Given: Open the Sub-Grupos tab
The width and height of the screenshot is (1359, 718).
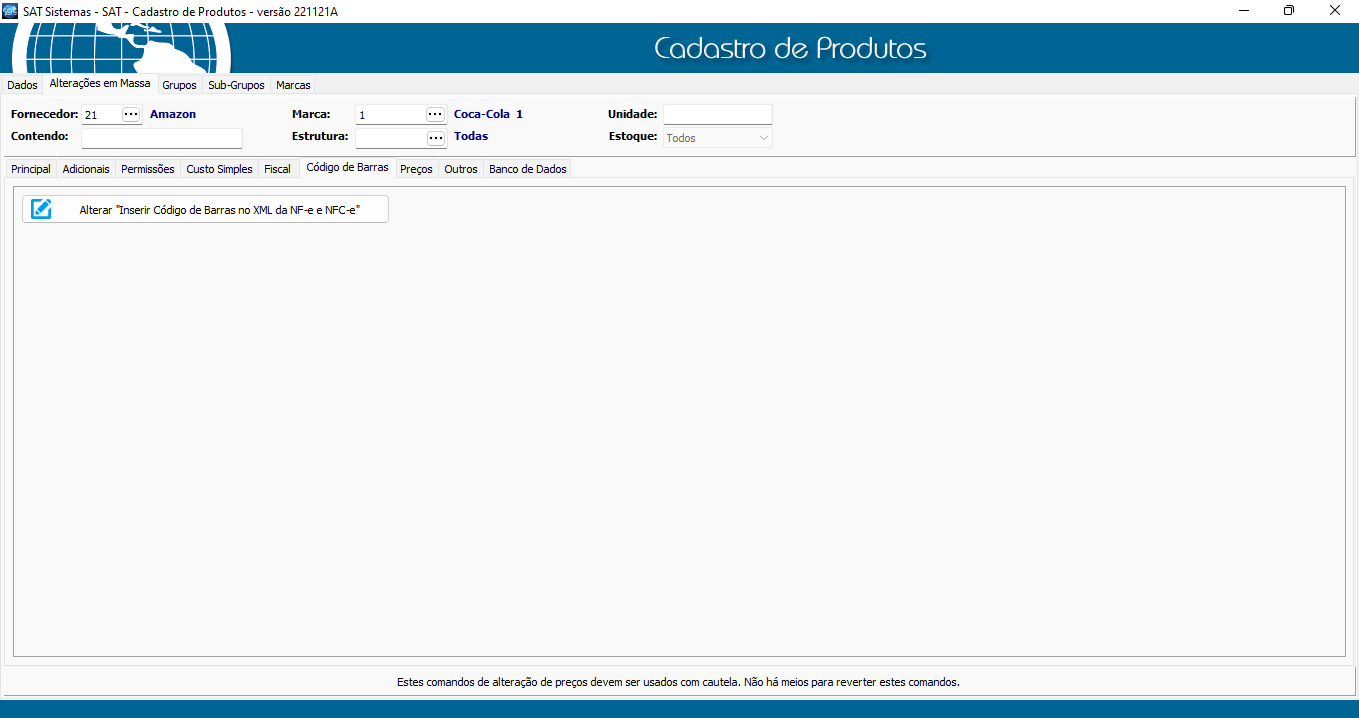Looking at the screenshot, I should pos(236,85).
